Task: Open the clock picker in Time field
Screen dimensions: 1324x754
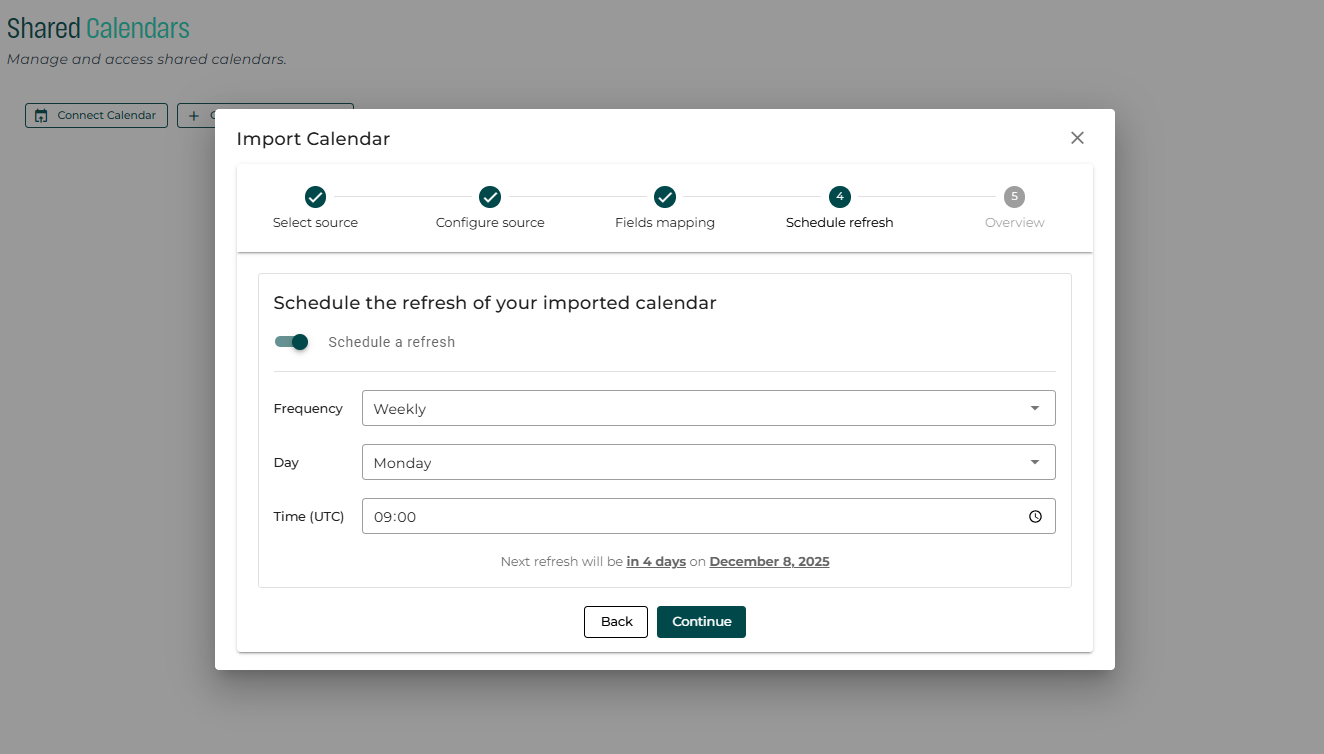Action: pyautogui.click(x=1035, y=517)
